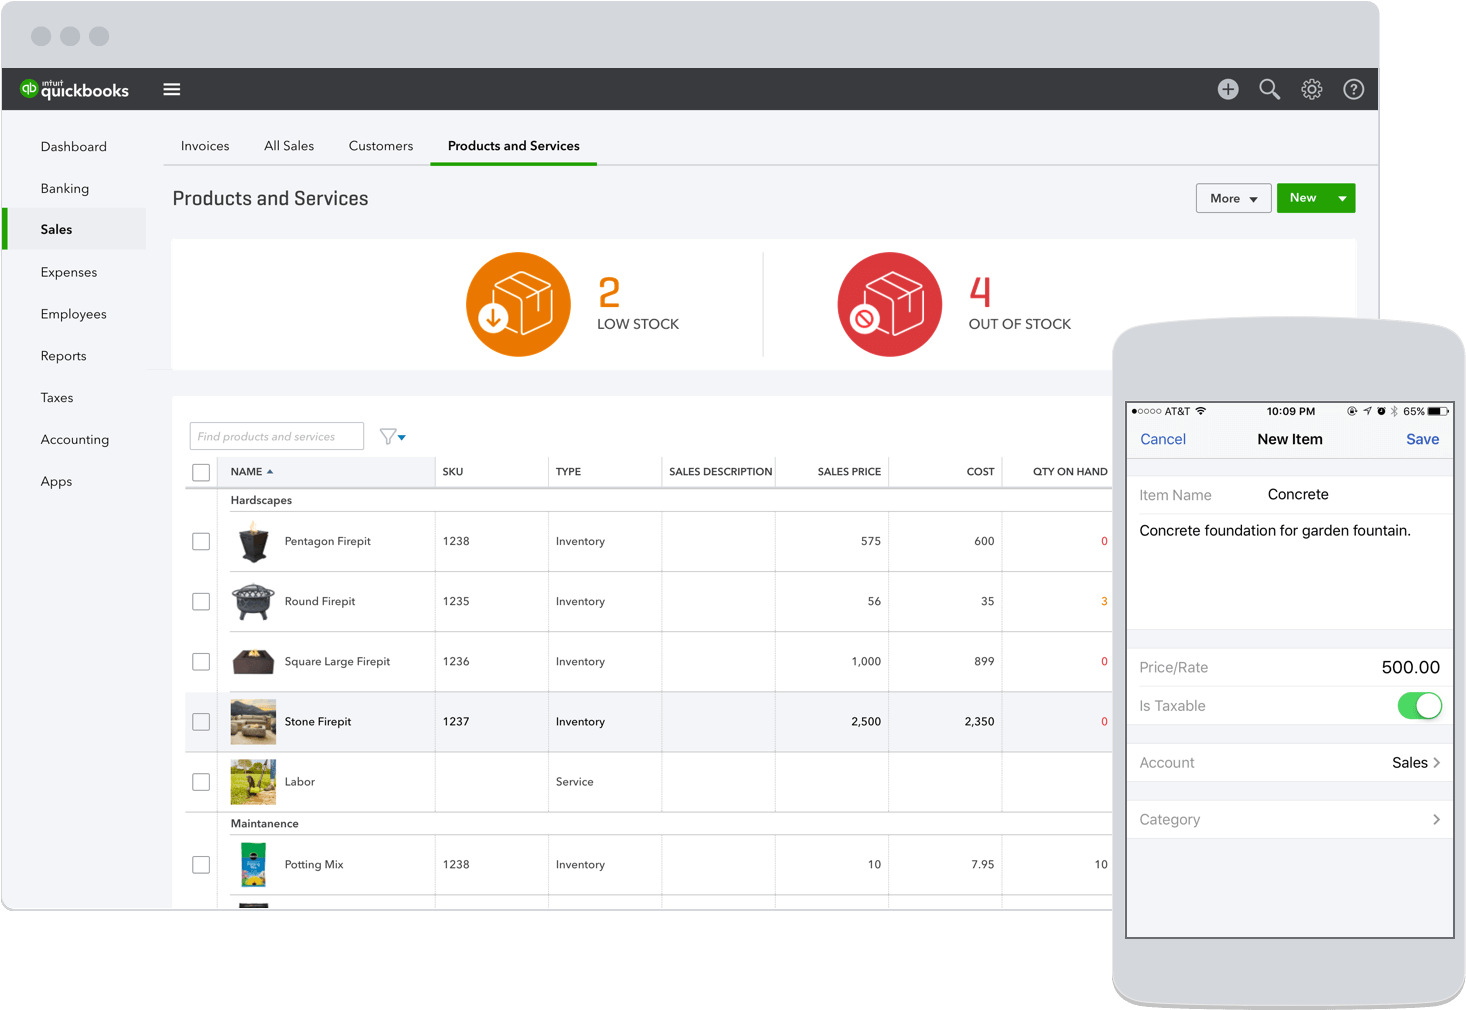Open settings gear icon
The height and width of the screenshot is (1010, 1466).
click(1311, 89)
